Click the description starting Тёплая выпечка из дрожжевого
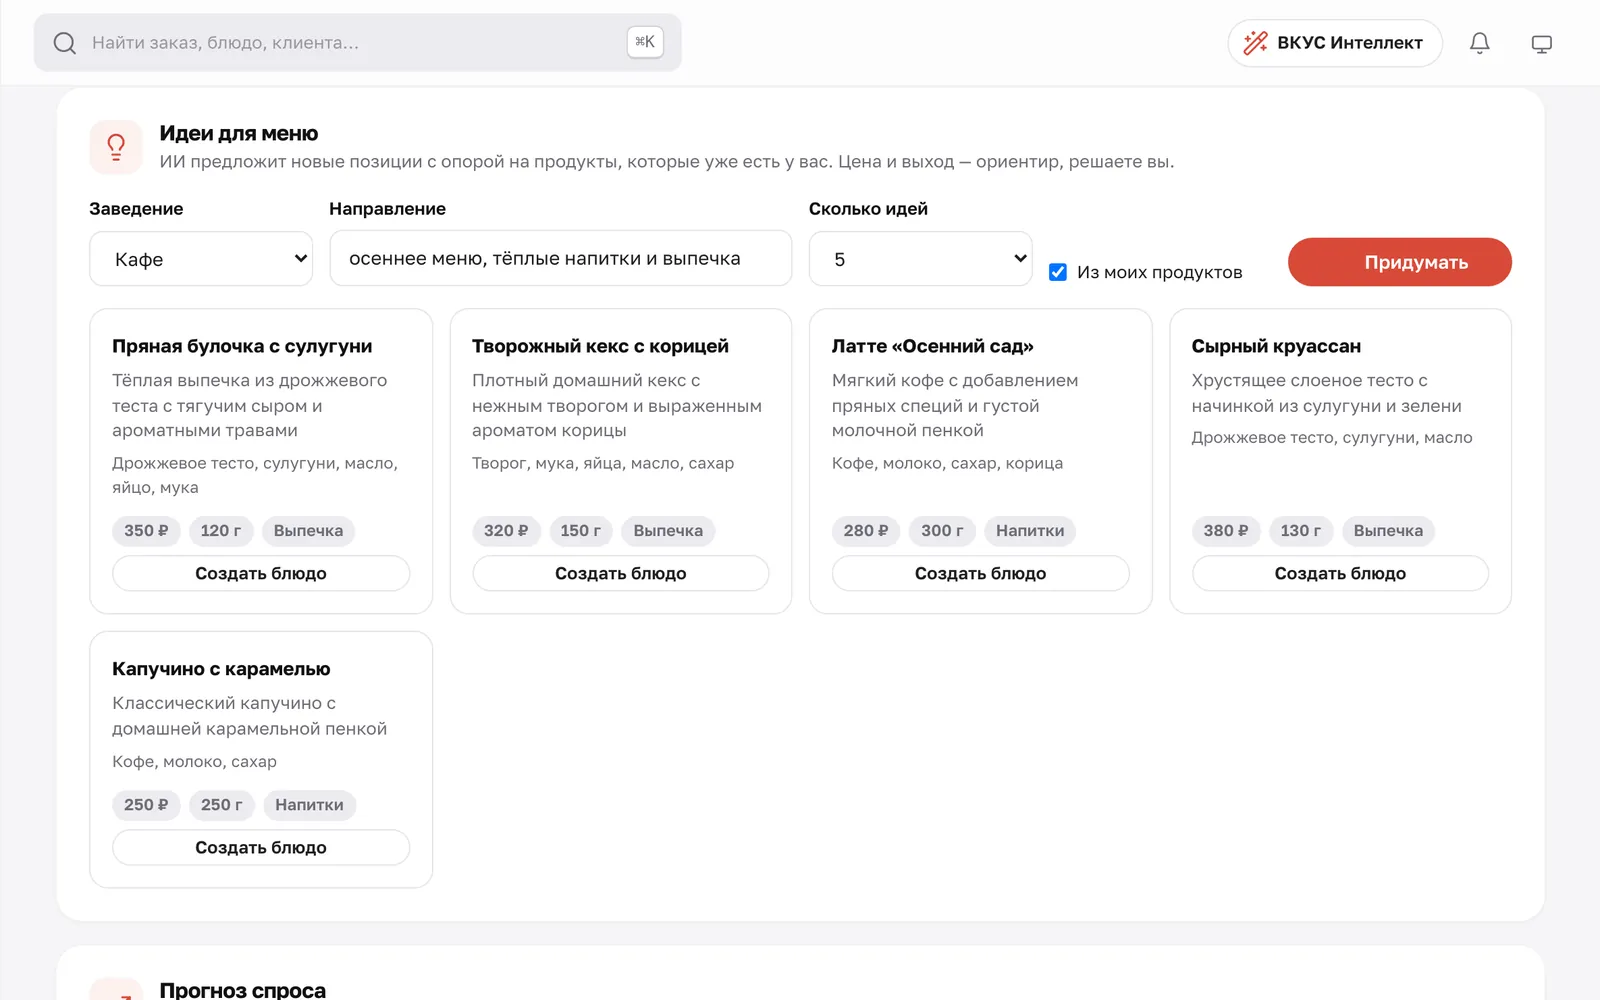 250,405
